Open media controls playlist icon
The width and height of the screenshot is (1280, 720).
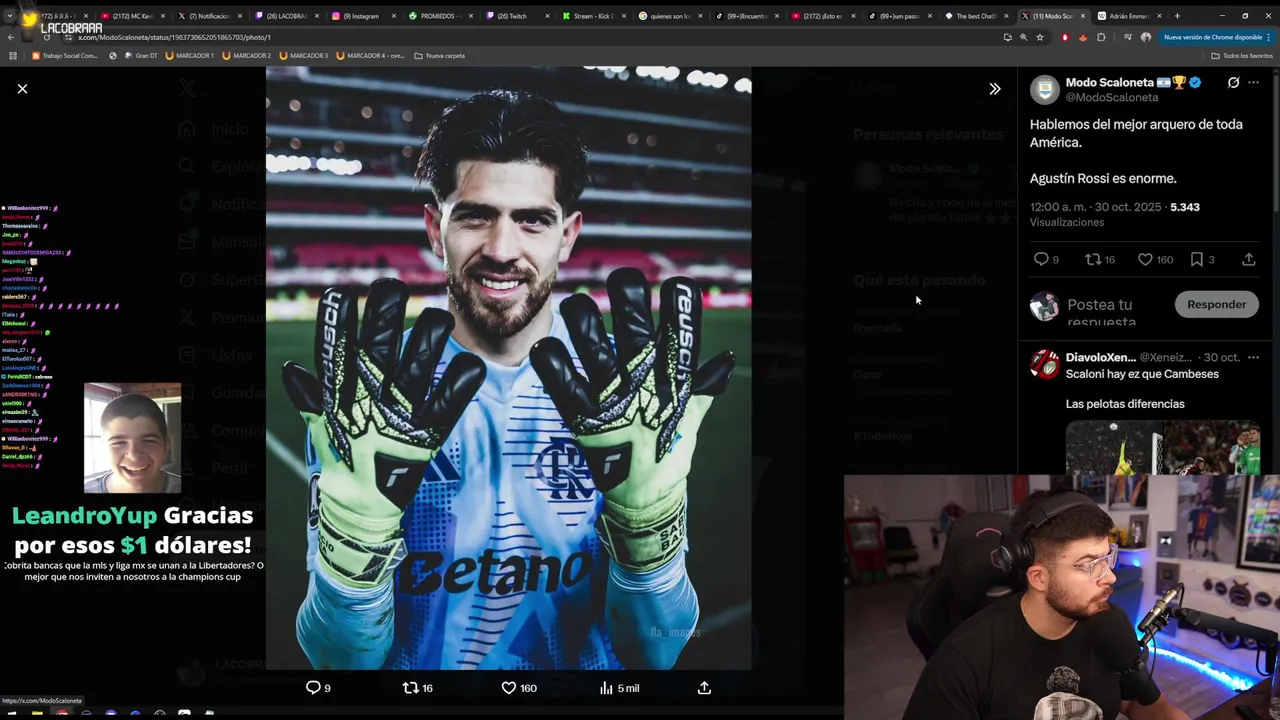(1128, 37)
